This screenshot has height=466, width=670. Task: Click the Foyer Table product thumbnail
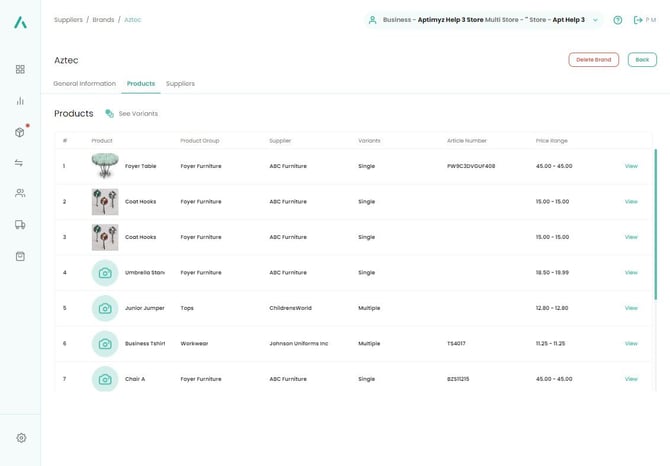105,166
